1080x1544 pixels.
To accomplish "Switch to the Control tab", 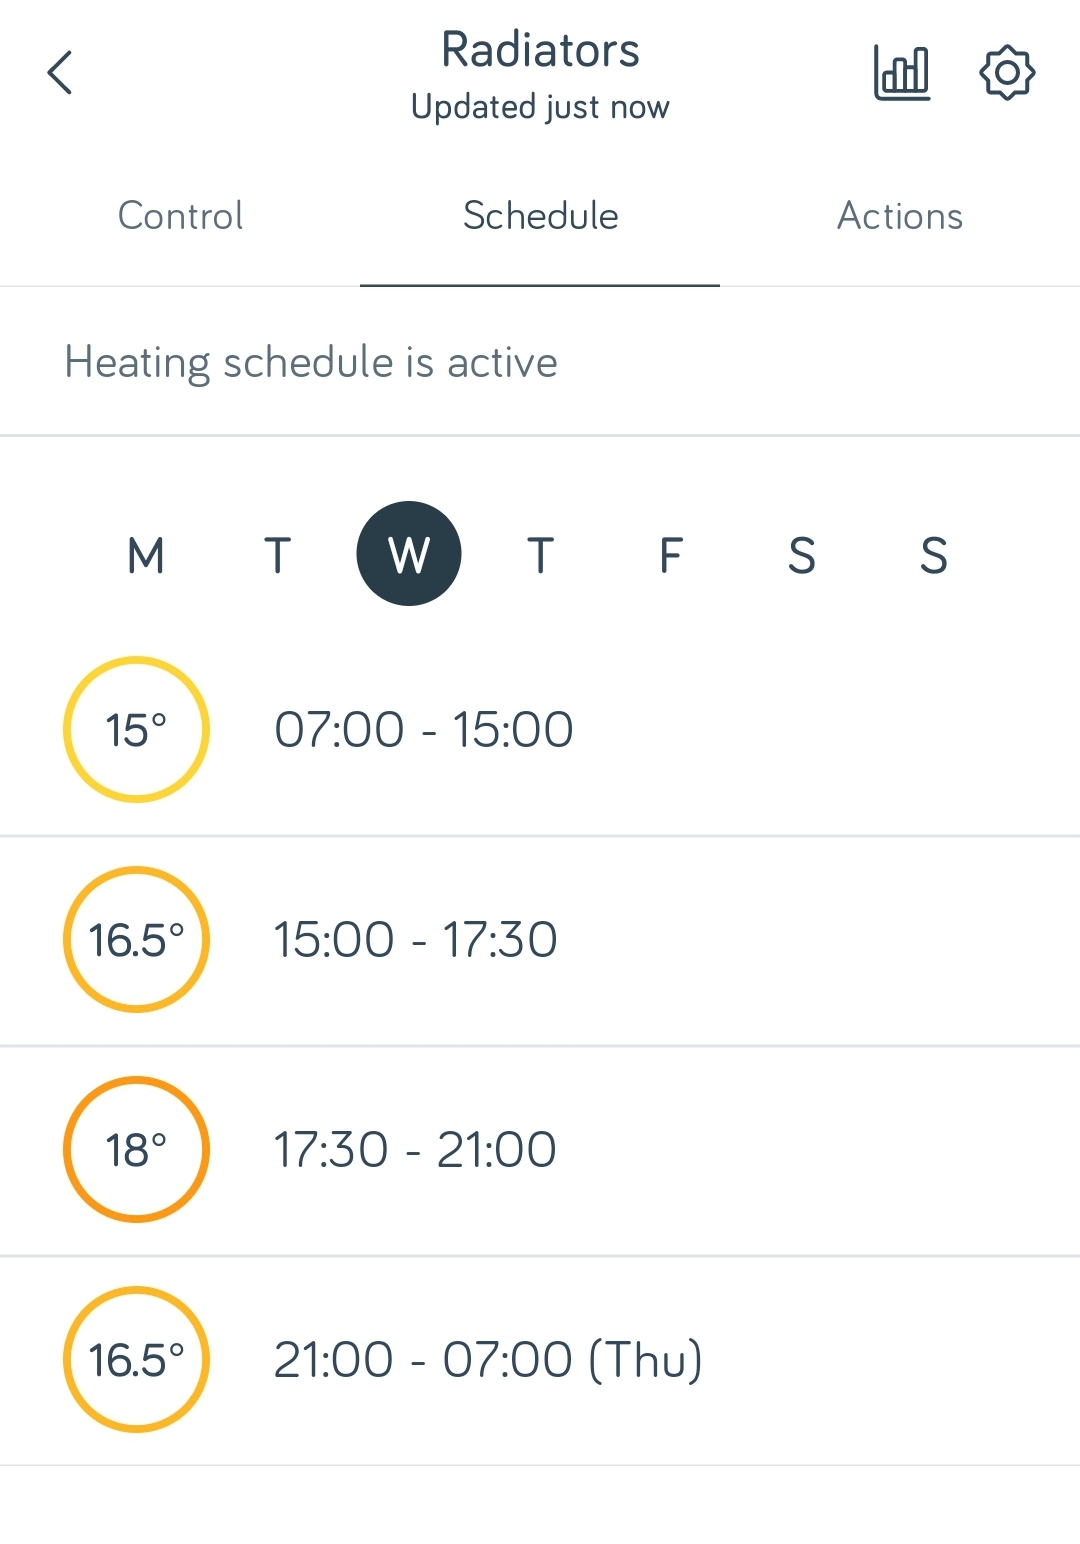I will (x=180, y=216).
